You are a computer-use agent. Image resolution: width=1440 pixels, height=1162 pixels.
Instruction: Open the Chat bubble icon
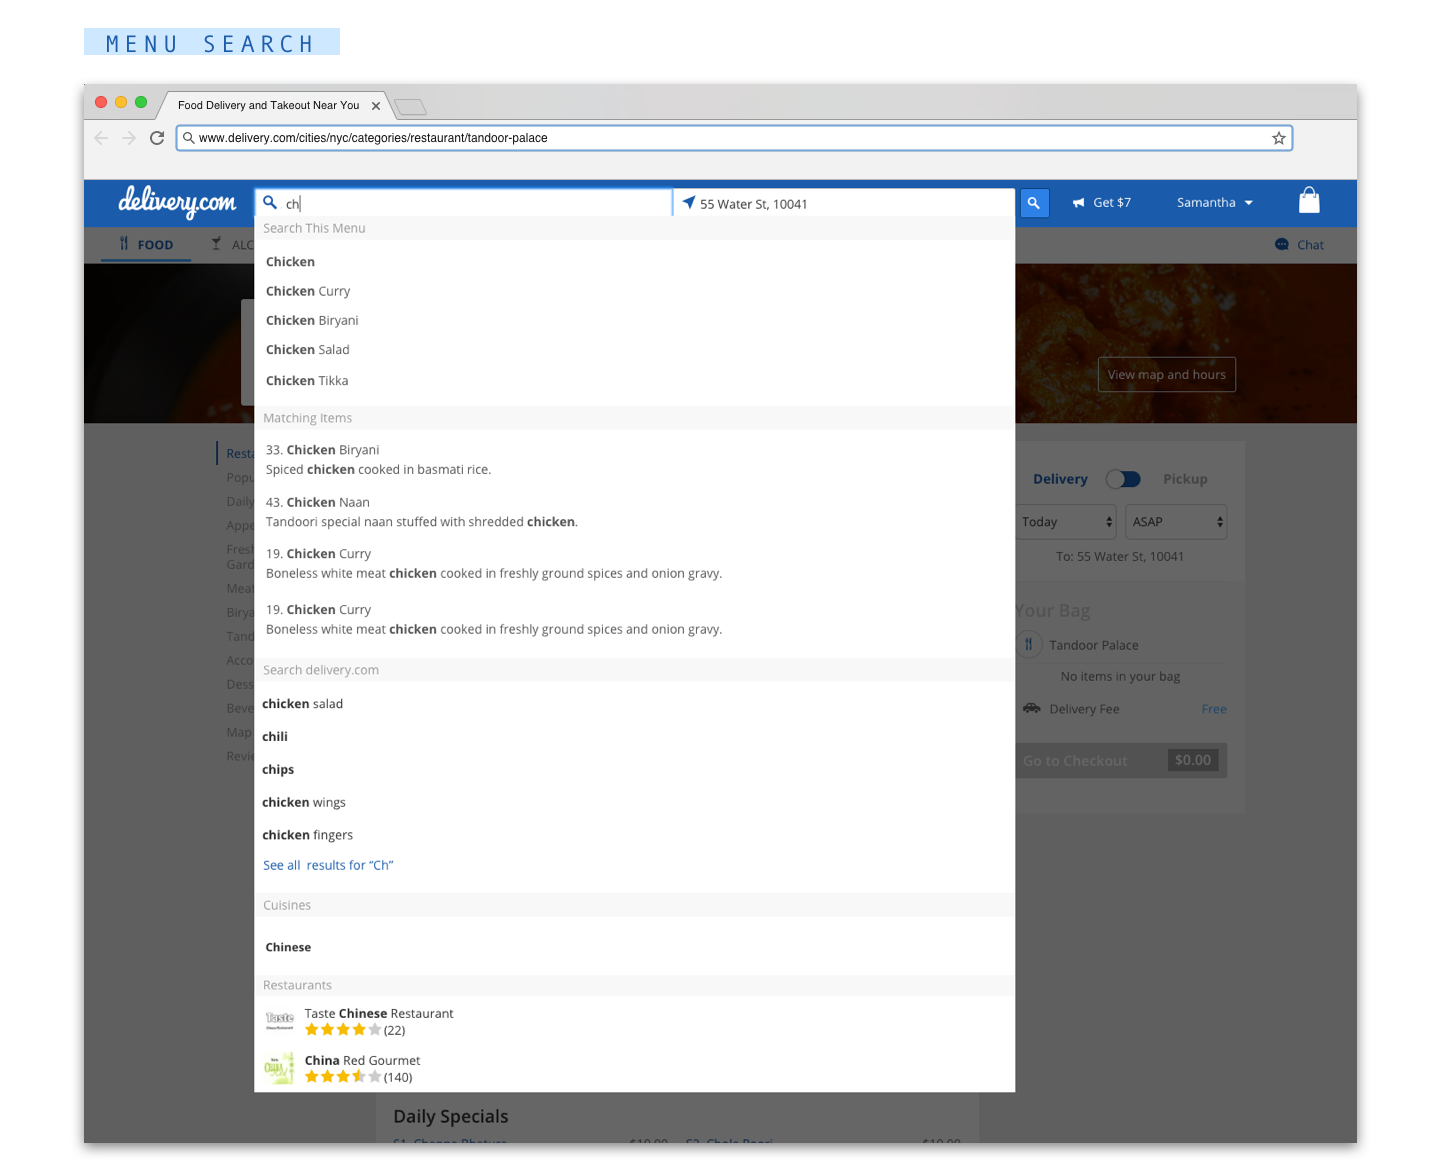click(1281, 244)
